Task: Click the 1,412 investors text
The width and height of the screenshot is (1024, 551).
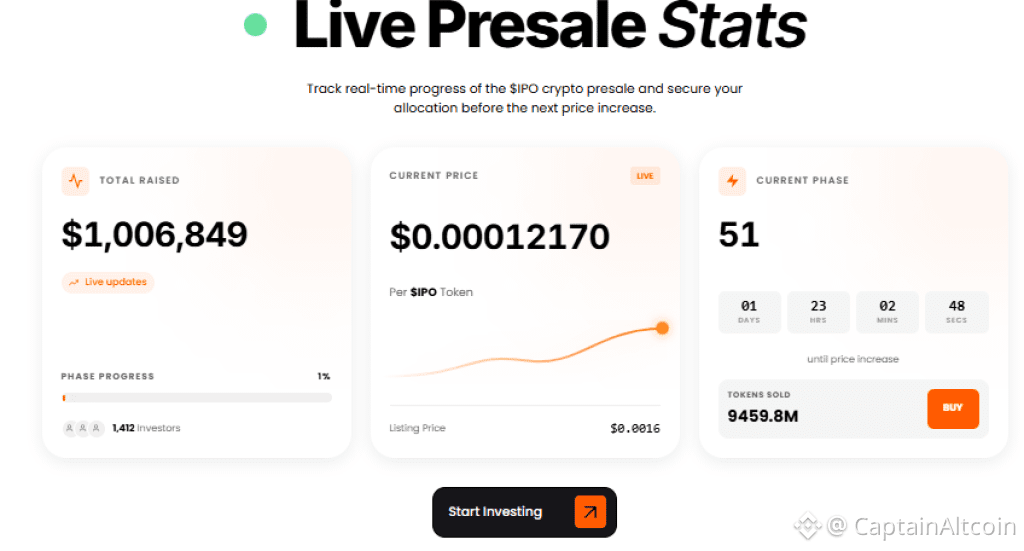Action: [x=146, y=428]
